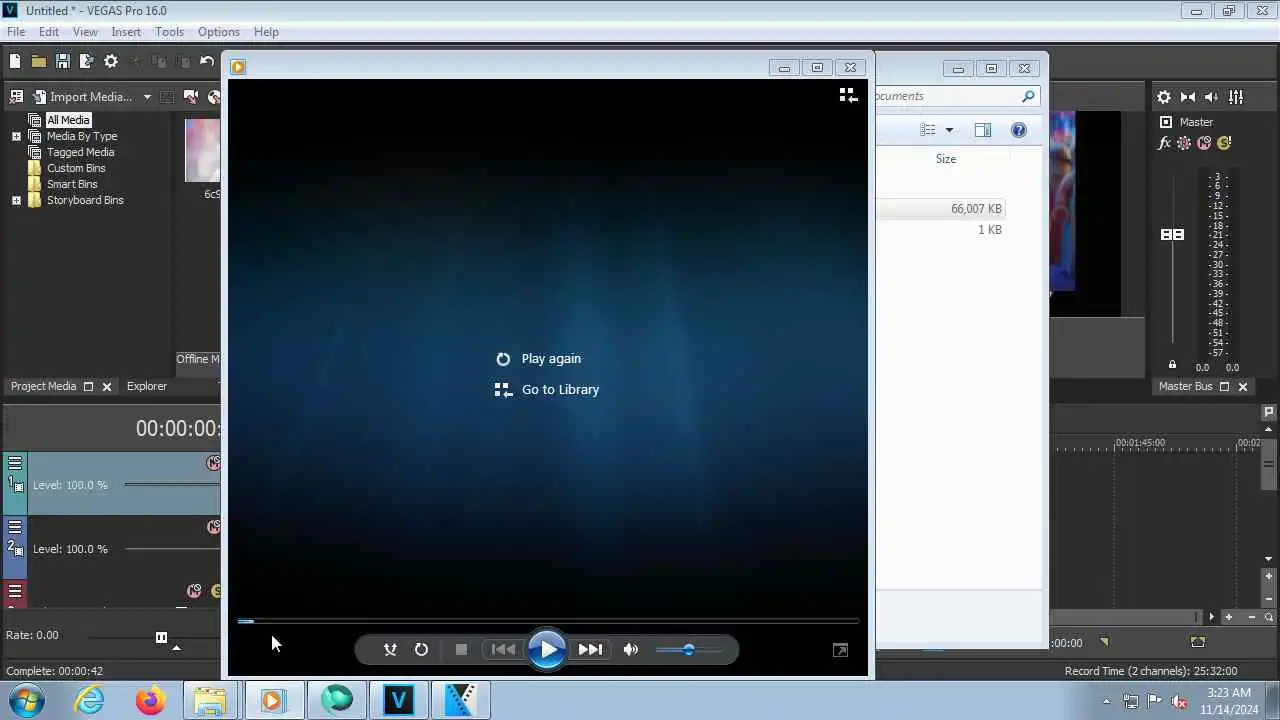Select the media thumbnail in Project Media
This screenshot has height=720, width=1280.
pos(203,150)
